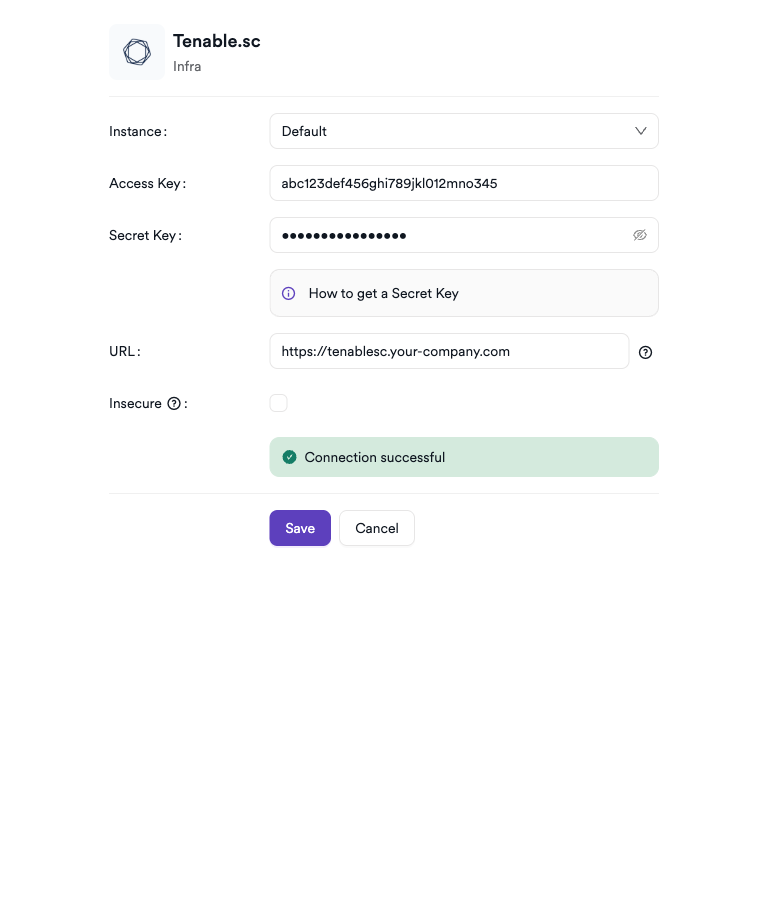Open How to get a Secret Key guide

(x=384, y=293)
